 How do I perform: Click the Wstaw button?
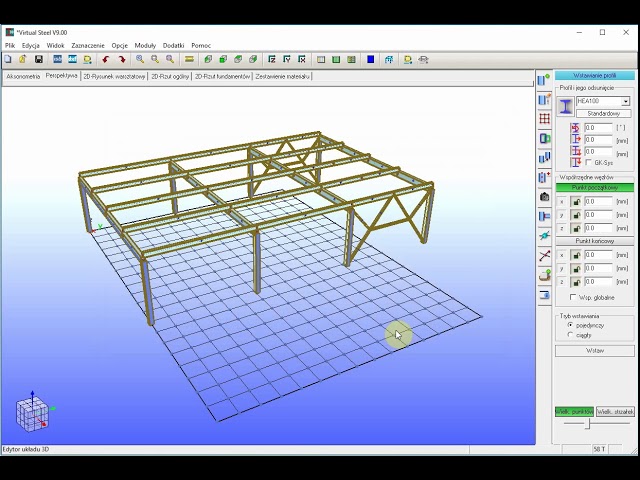595,351
